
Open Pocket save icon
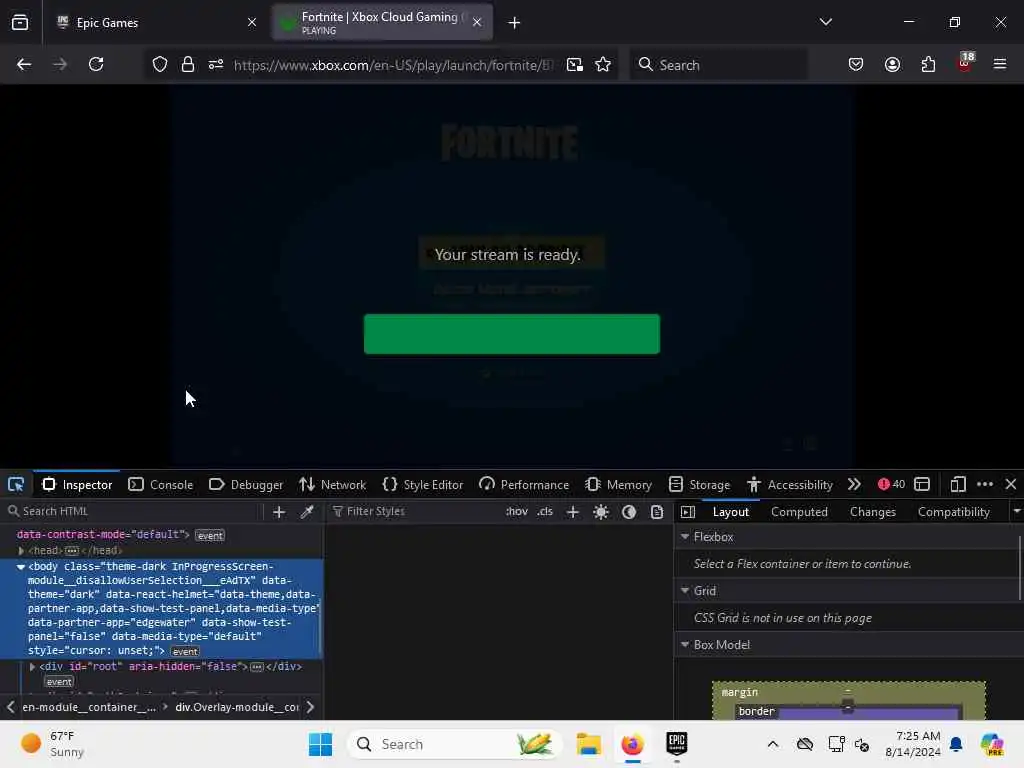(856, 64)
